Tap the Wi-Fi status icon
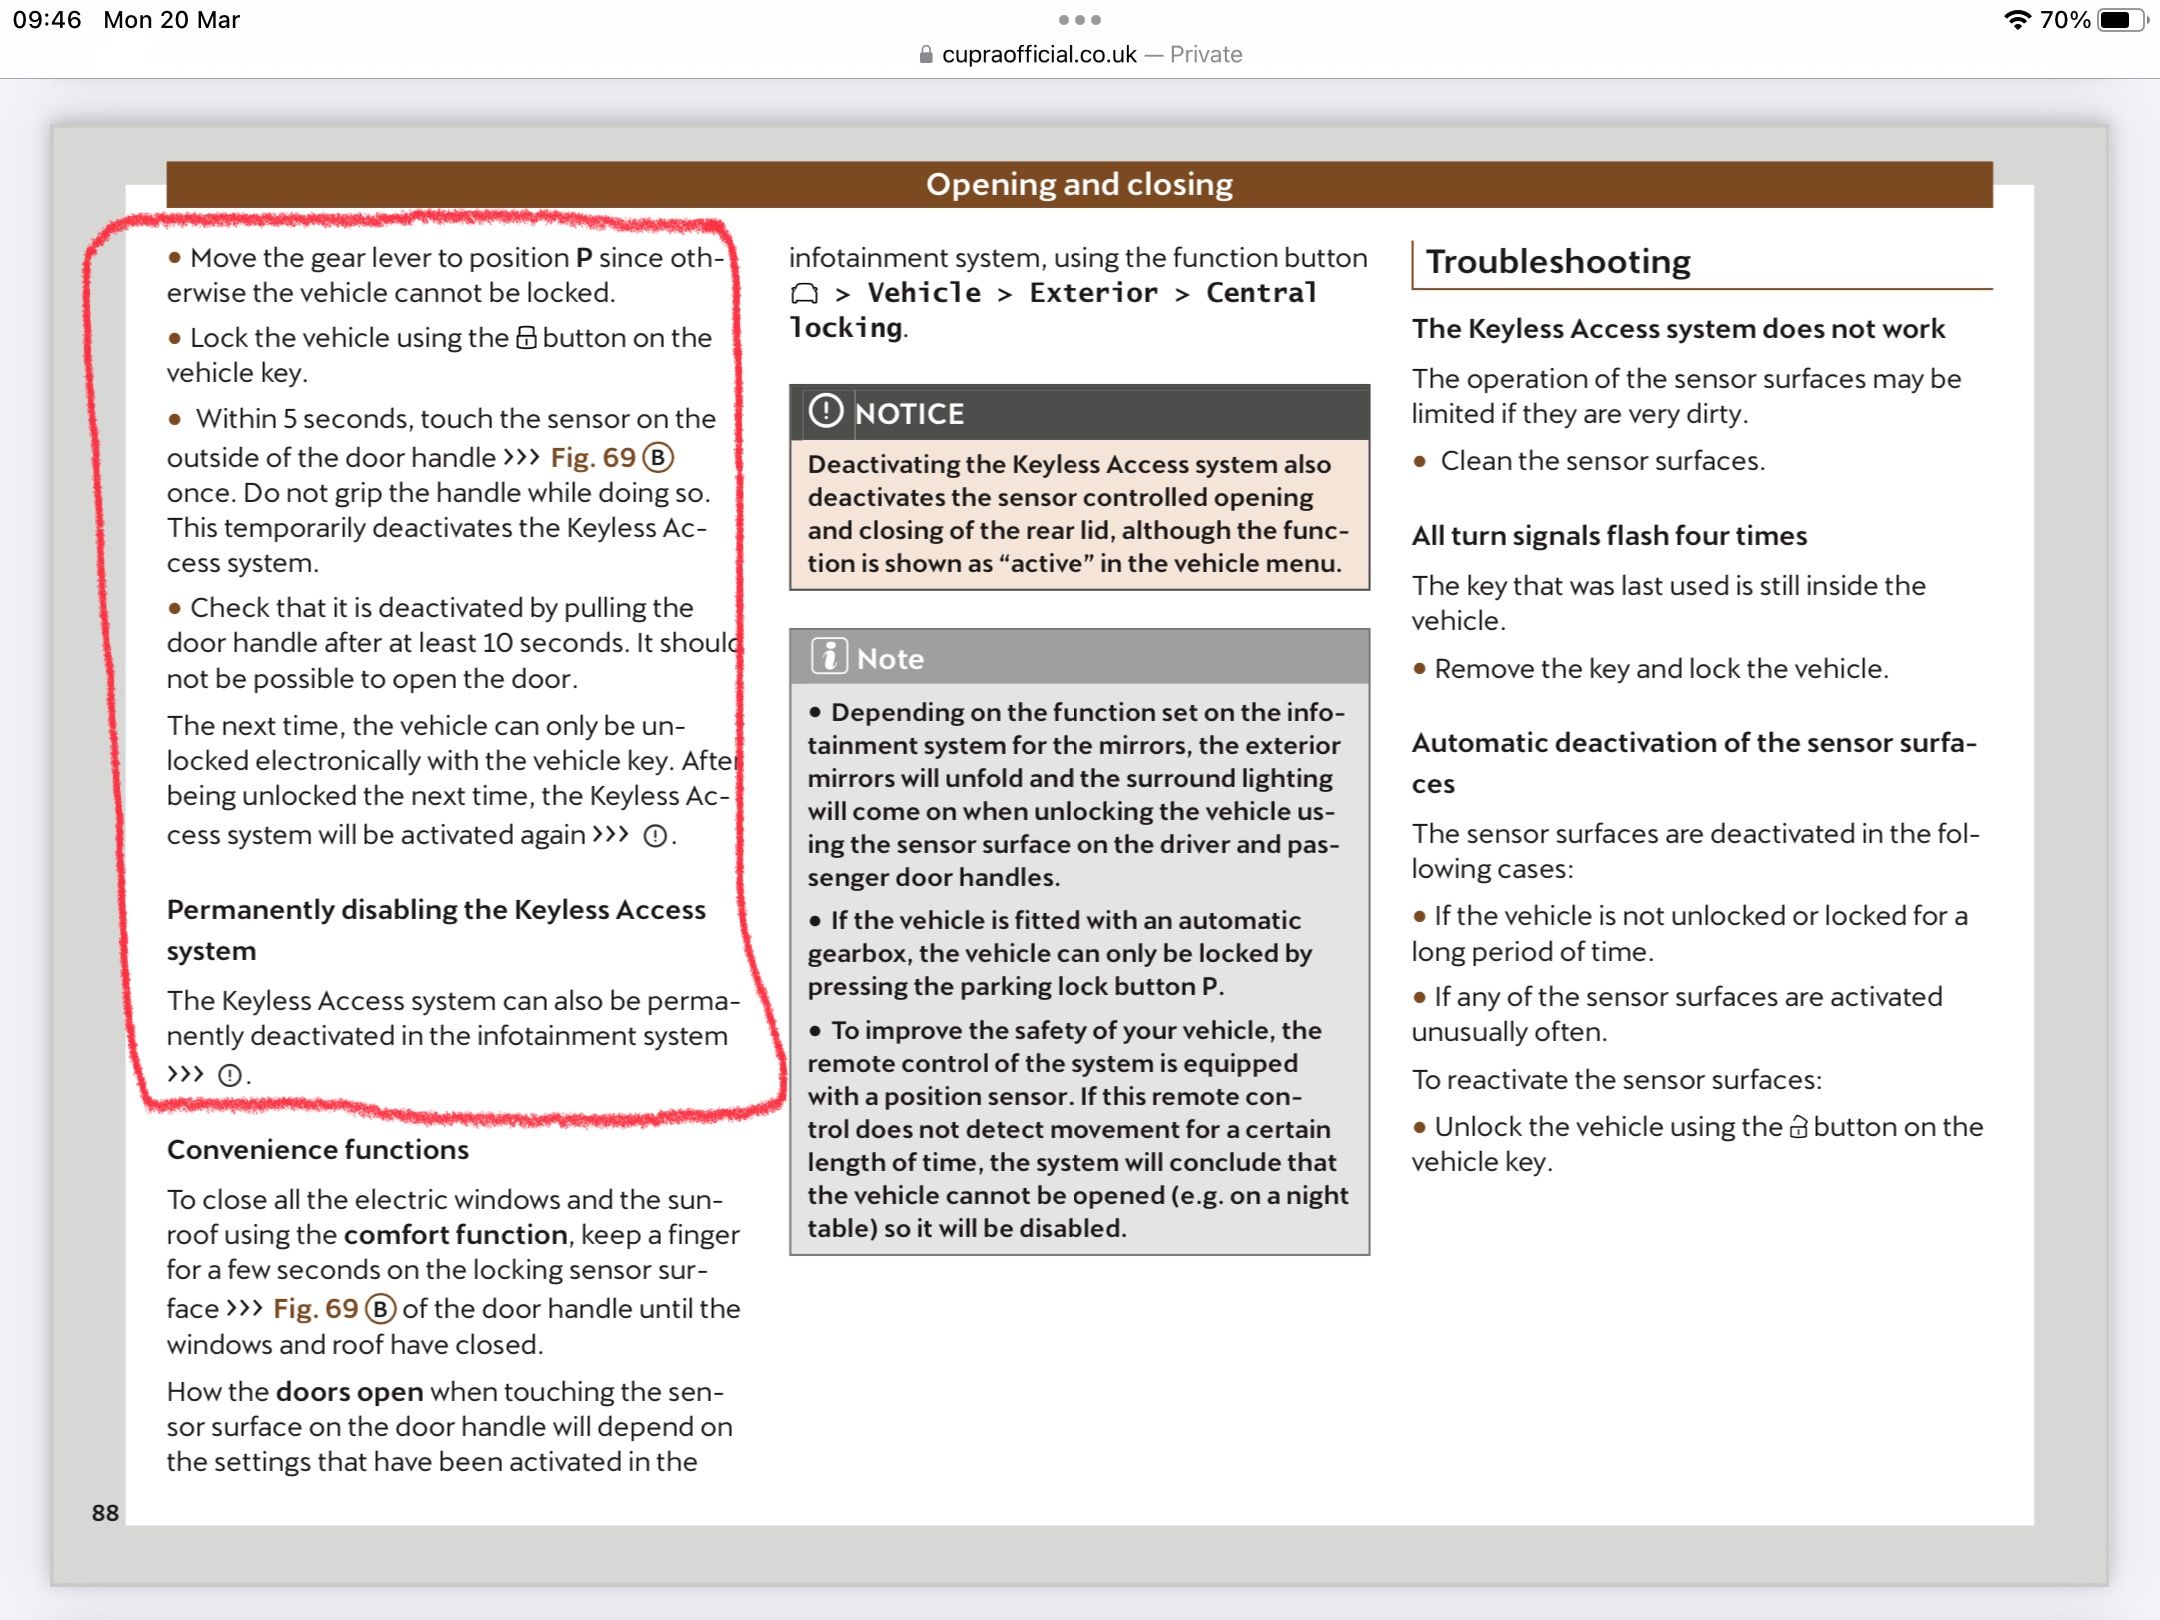Viewport: 2160px width, 1620px height. [2018, 20]
